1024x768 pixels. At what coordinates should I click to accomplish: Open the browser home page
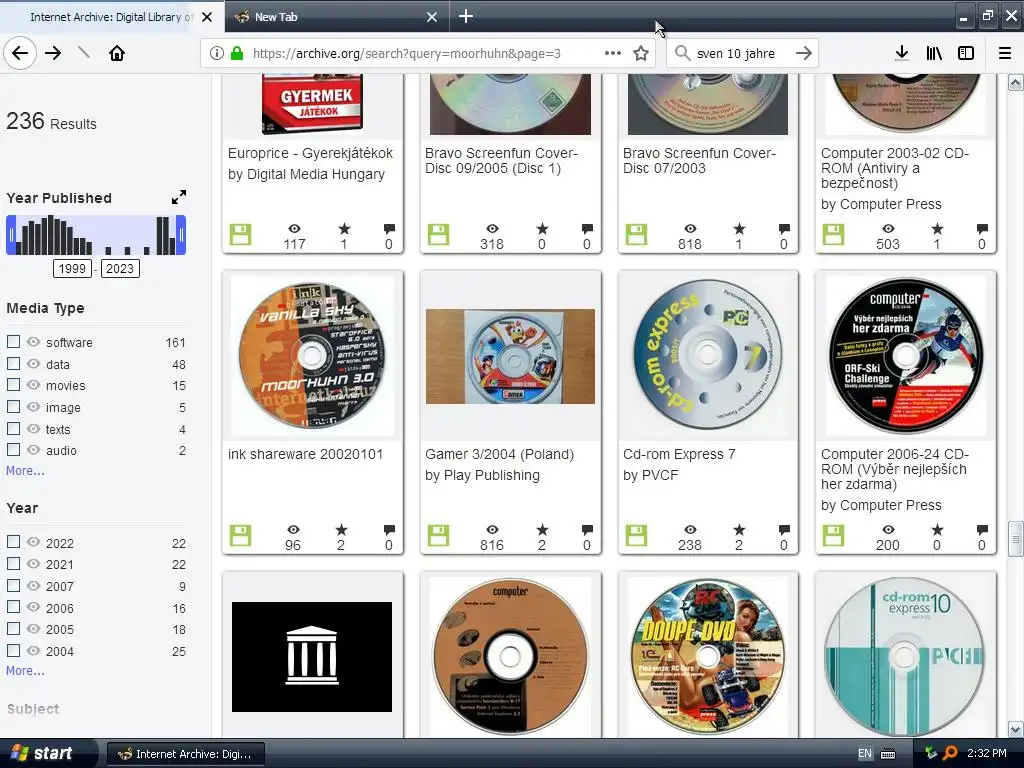(117, 53)
